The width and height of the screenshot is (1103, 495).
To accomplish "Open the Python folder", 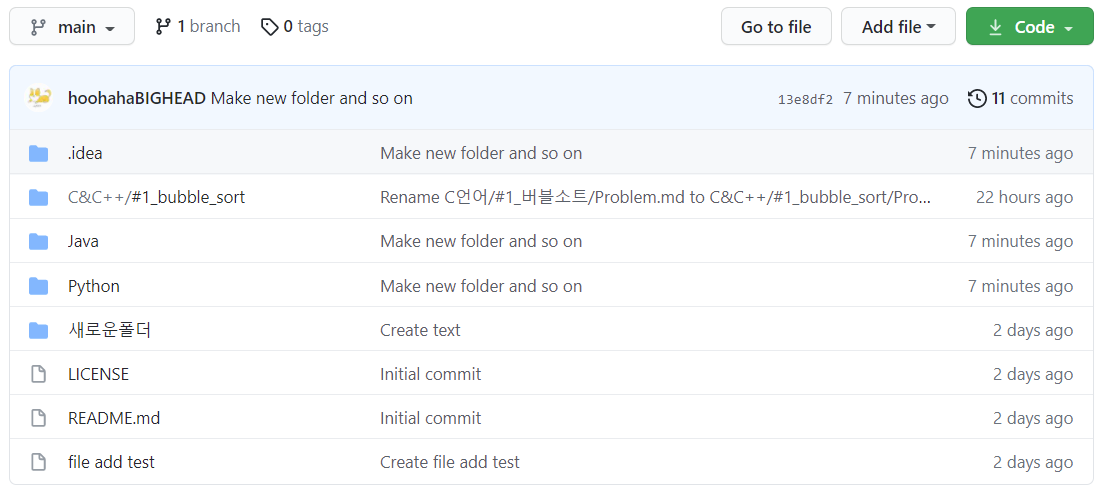I will [94, 286].
